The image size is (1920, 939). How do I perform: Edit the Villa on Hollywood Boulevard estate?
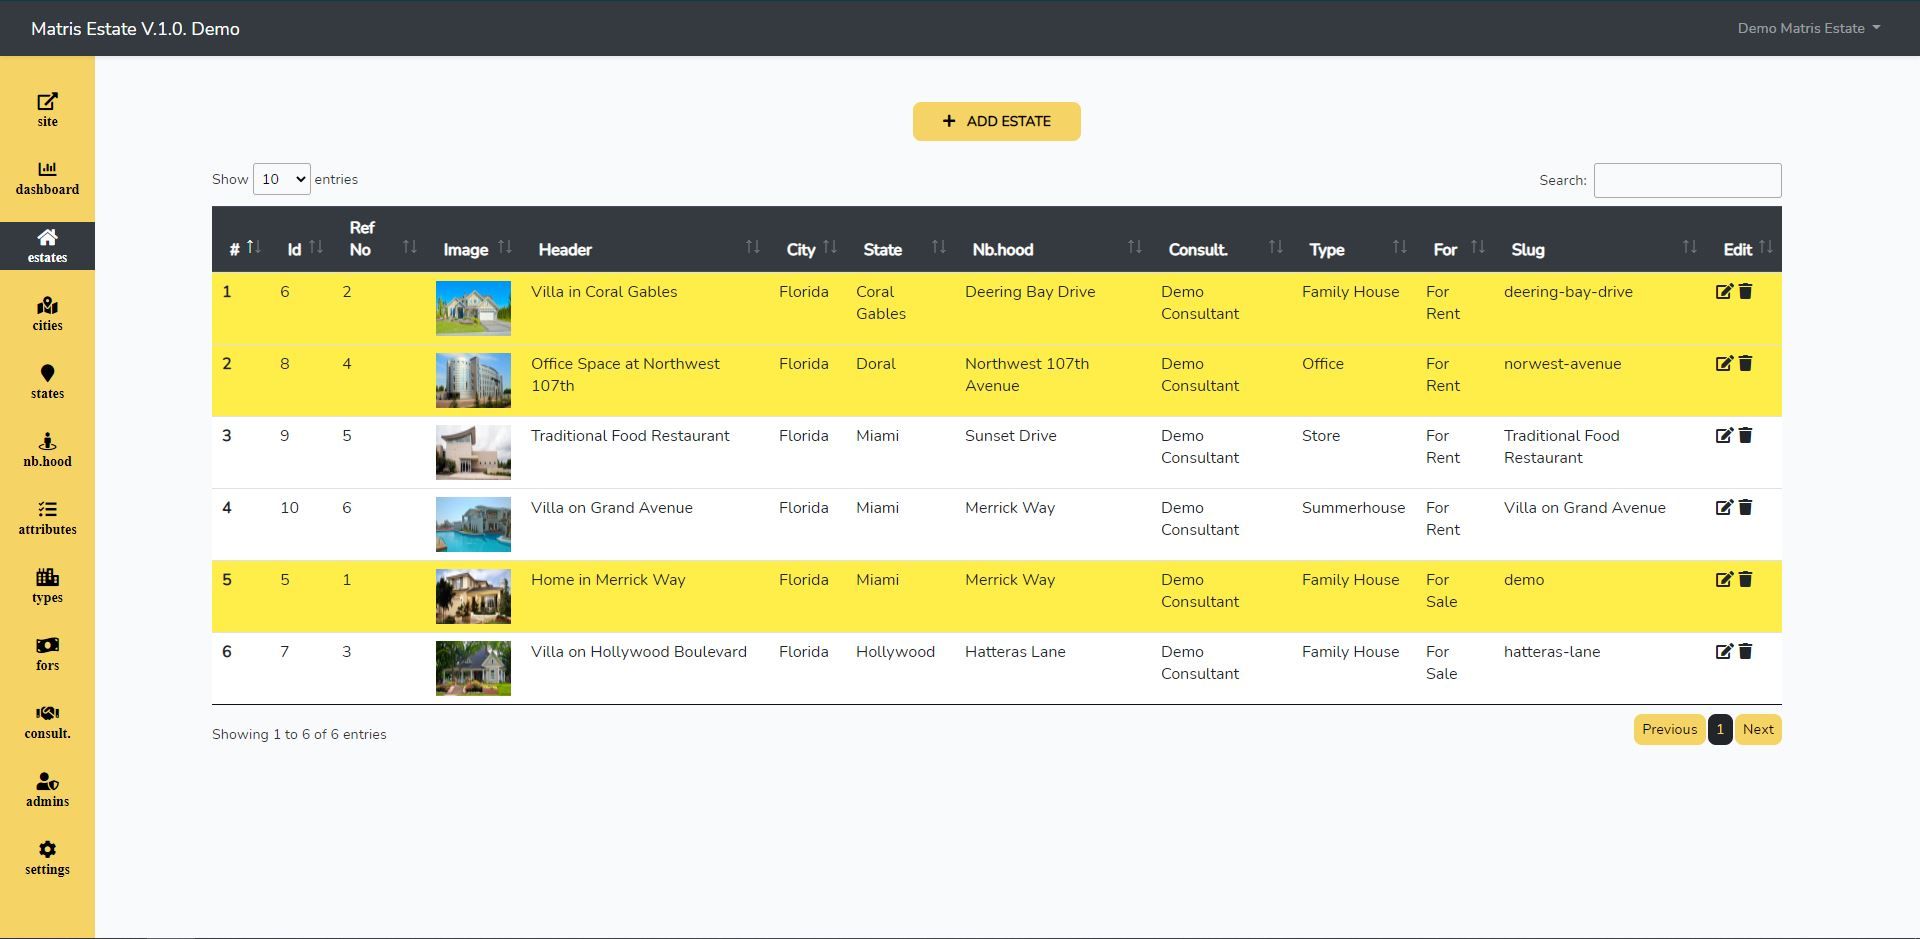click(x=1724, y=651)
